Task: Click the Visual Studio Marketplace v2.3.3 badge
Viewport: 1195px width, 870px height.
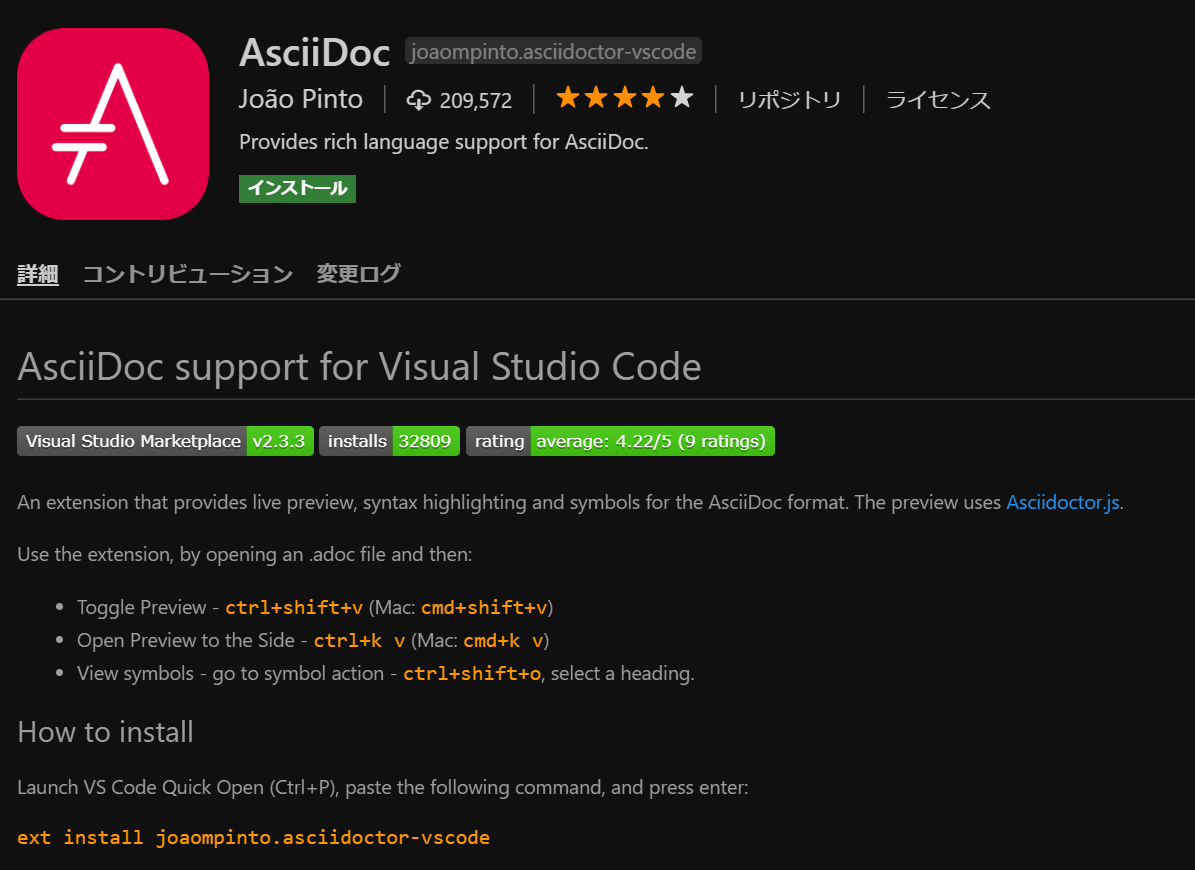Action: (x=165, y=441)
